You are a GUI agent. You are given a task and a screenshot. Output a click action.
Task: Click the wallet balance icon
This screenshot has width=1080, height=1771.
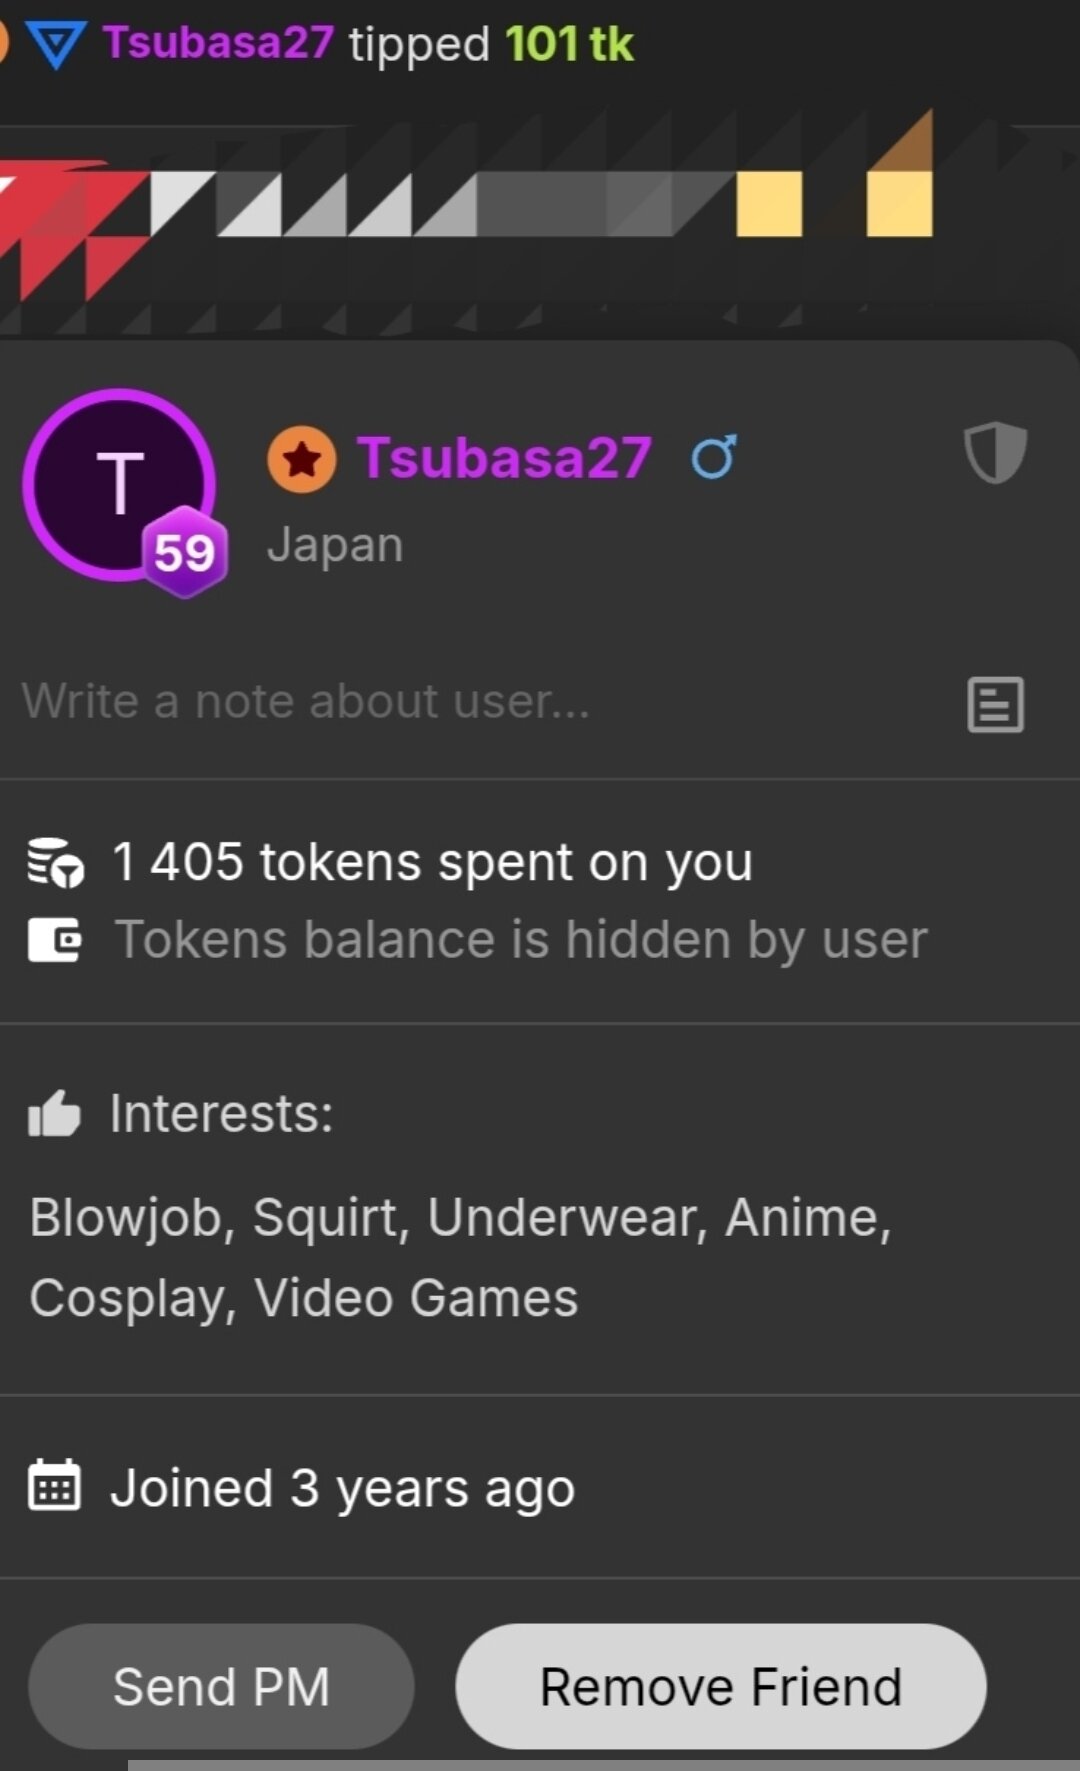click(55, 940)
